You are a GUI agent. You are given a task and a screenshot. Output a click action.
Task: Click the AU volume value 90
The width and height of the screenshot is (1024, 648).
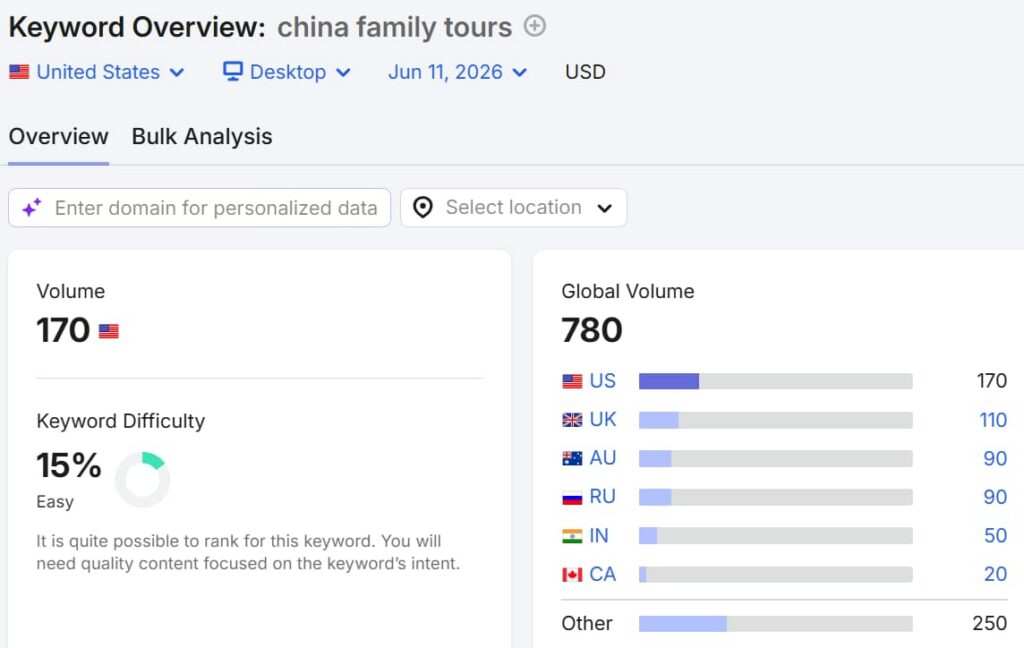[x=995, y=458]
